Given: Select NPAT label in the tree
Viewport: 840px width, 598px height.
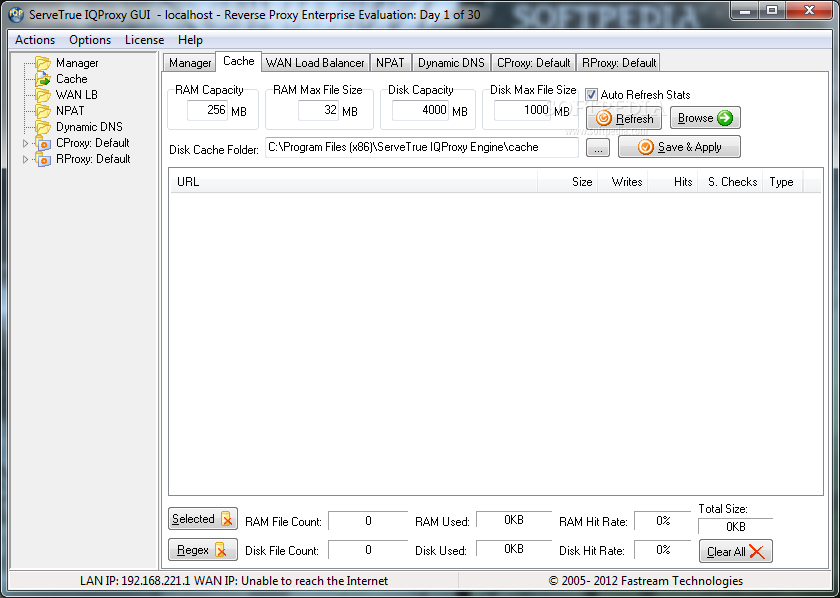Looking at the screenshot, I should point(70,111).
